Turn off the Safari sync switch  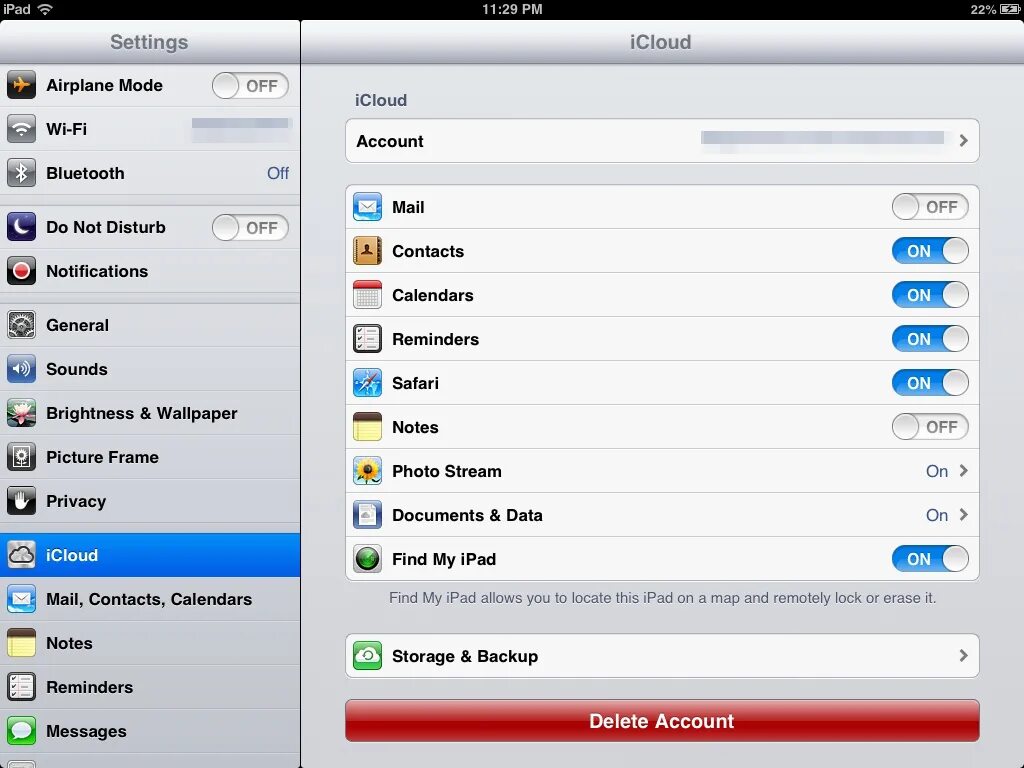[930, 383]
